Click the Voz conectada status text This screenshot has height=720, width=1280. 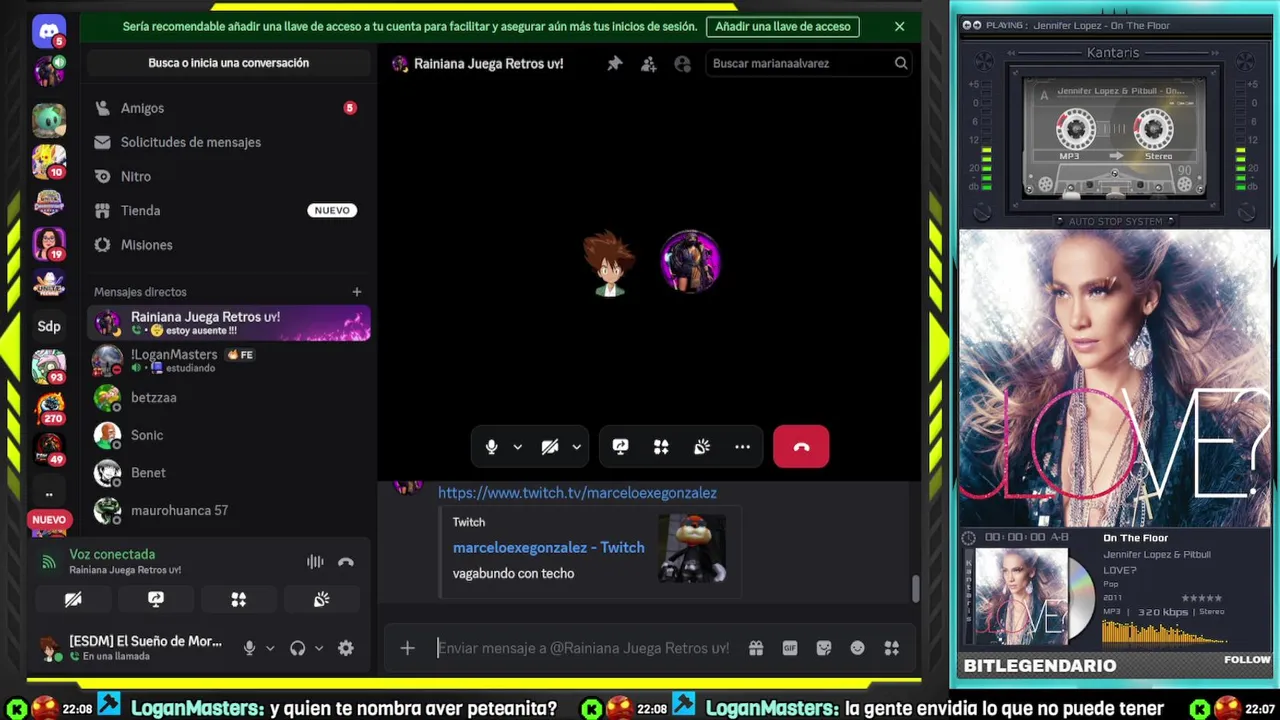(112, 554)
